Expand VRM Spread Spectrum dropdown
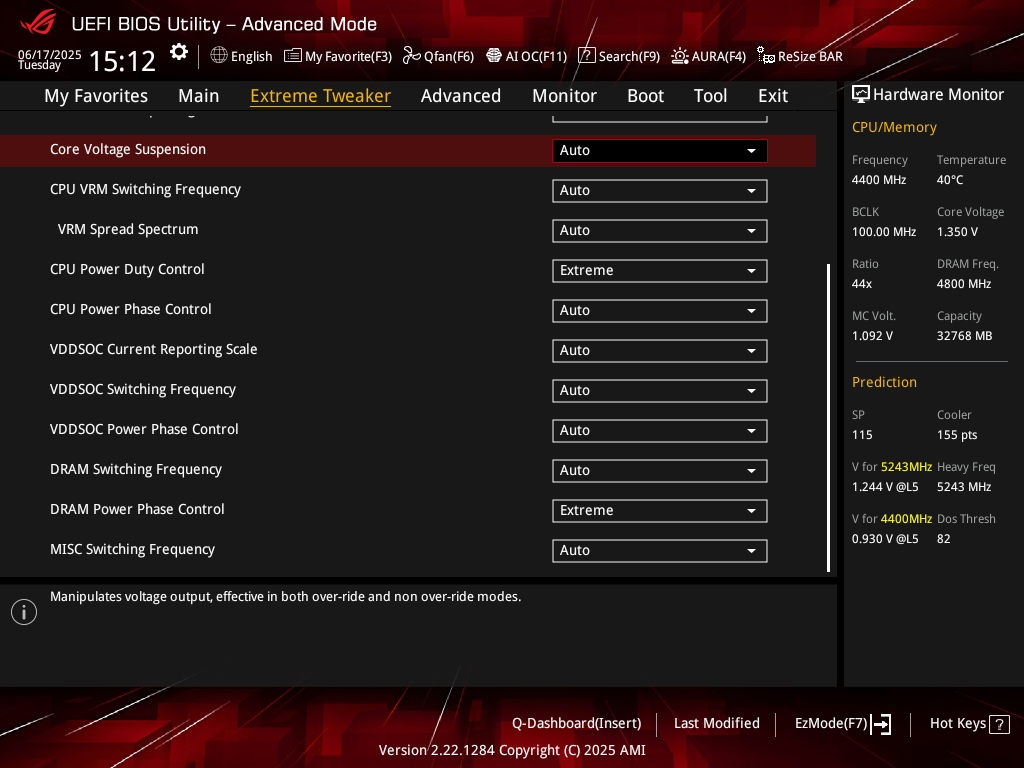 (660, 231)
